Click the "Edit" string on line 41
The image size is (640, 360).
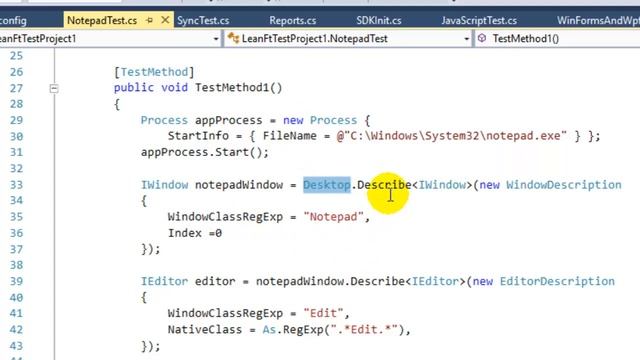point(323,313)
